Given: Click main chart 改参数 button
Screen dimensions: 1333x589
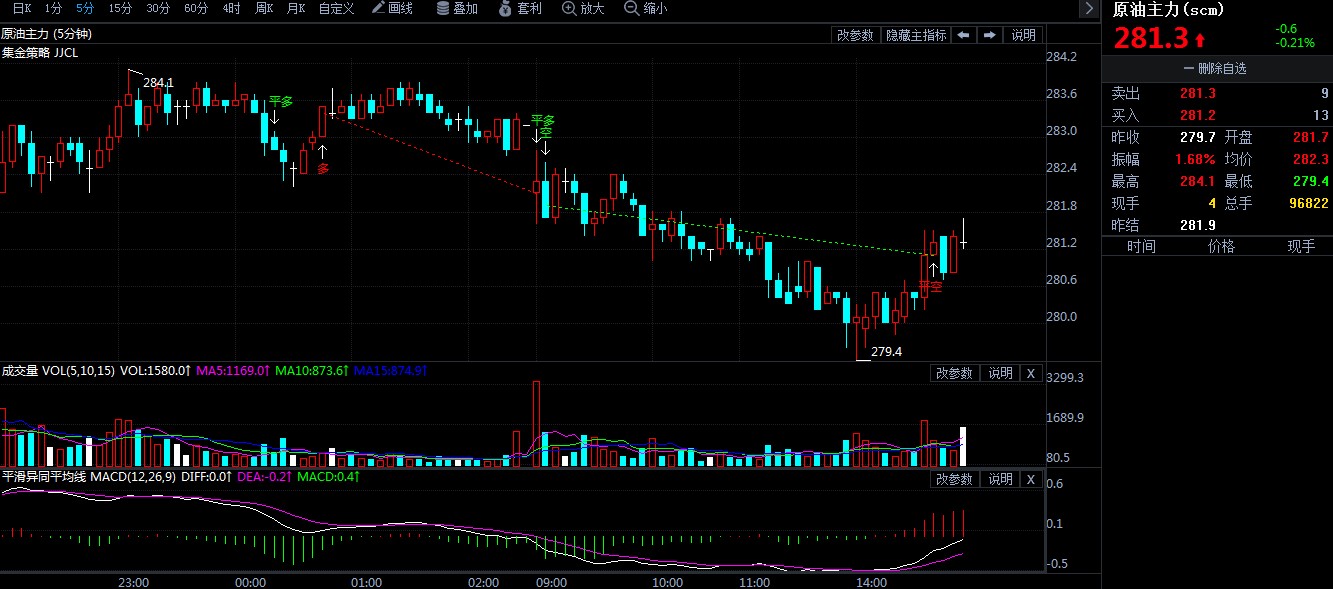Looking at the screenshot, I should pos(855,35).
